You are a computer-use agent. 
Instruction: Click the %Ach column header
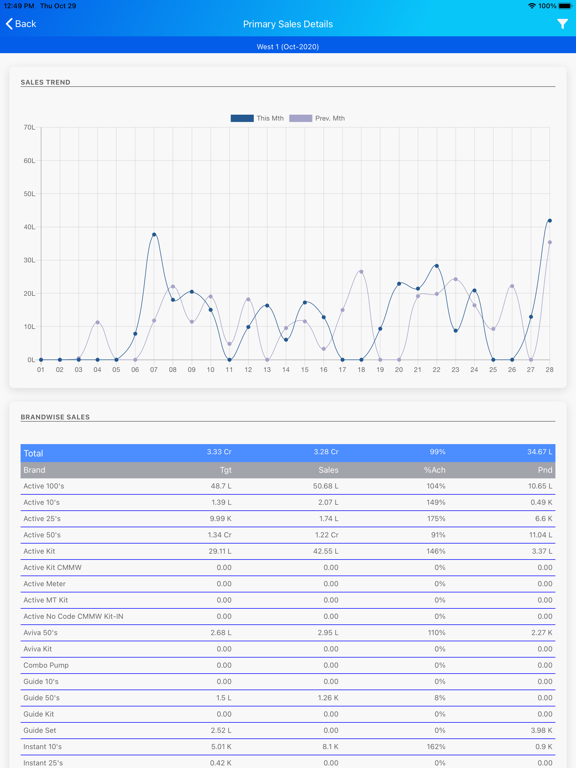click(x=434, y=470)
